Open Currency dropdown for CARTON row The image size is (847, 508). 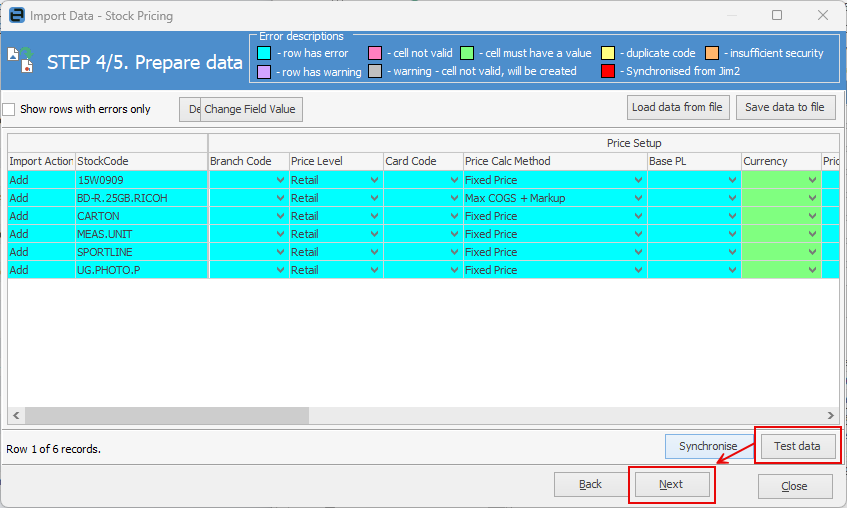pyautogui.click(x=812, y=216)
